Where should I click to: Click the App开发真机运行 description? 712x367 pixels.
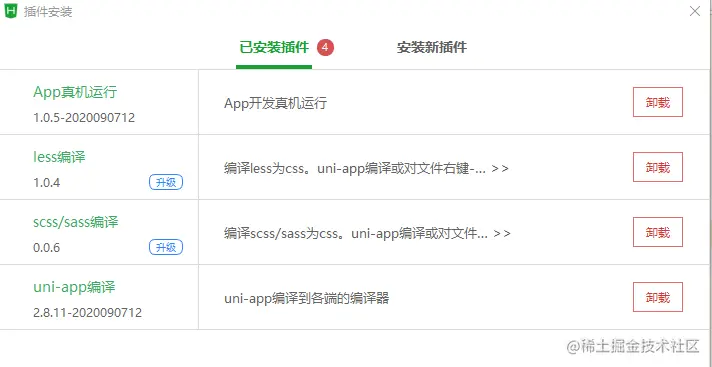[x=275, y=104]
